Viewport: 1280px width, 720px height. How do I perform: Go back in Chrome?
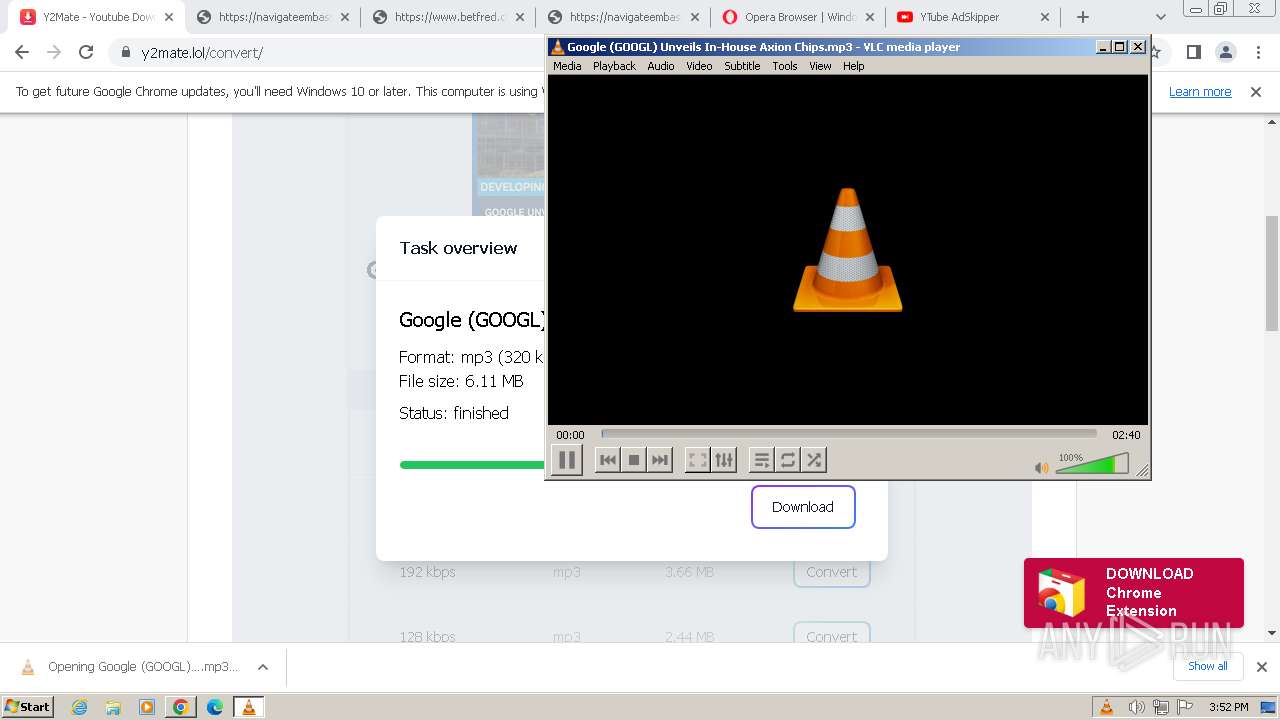click(22, 53)
